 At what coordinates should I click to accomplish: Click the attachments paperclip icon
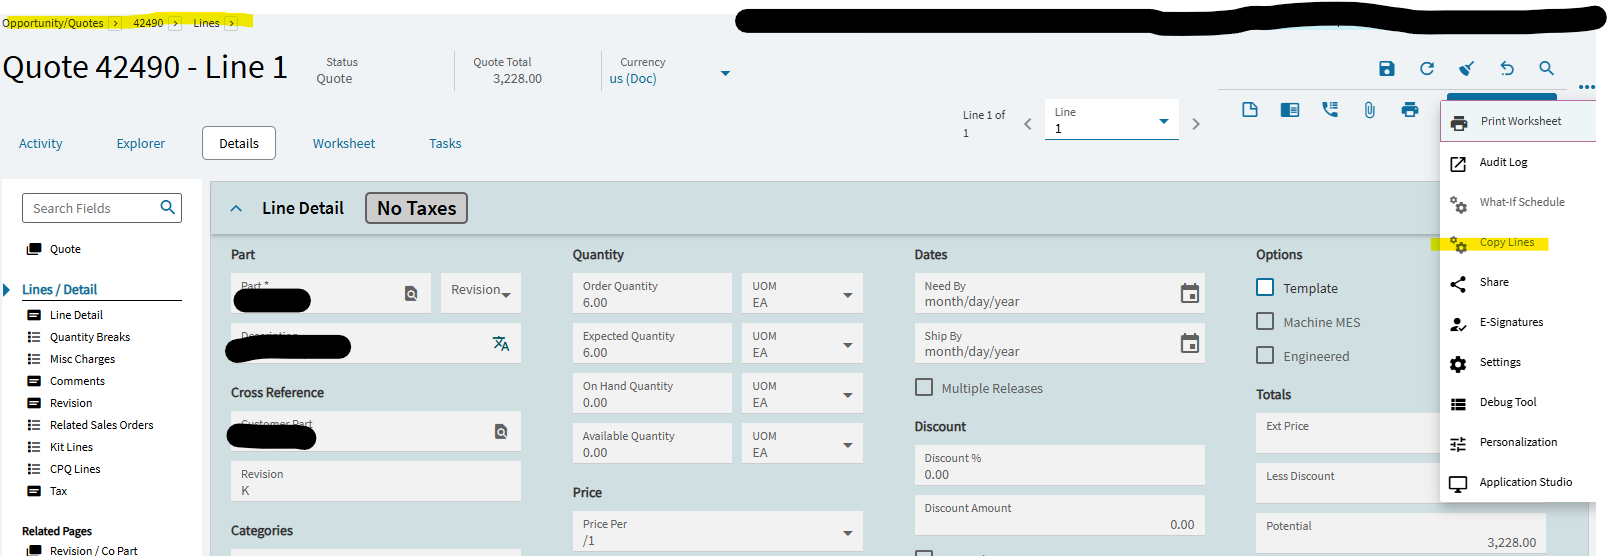click(x=1369, y=110)
